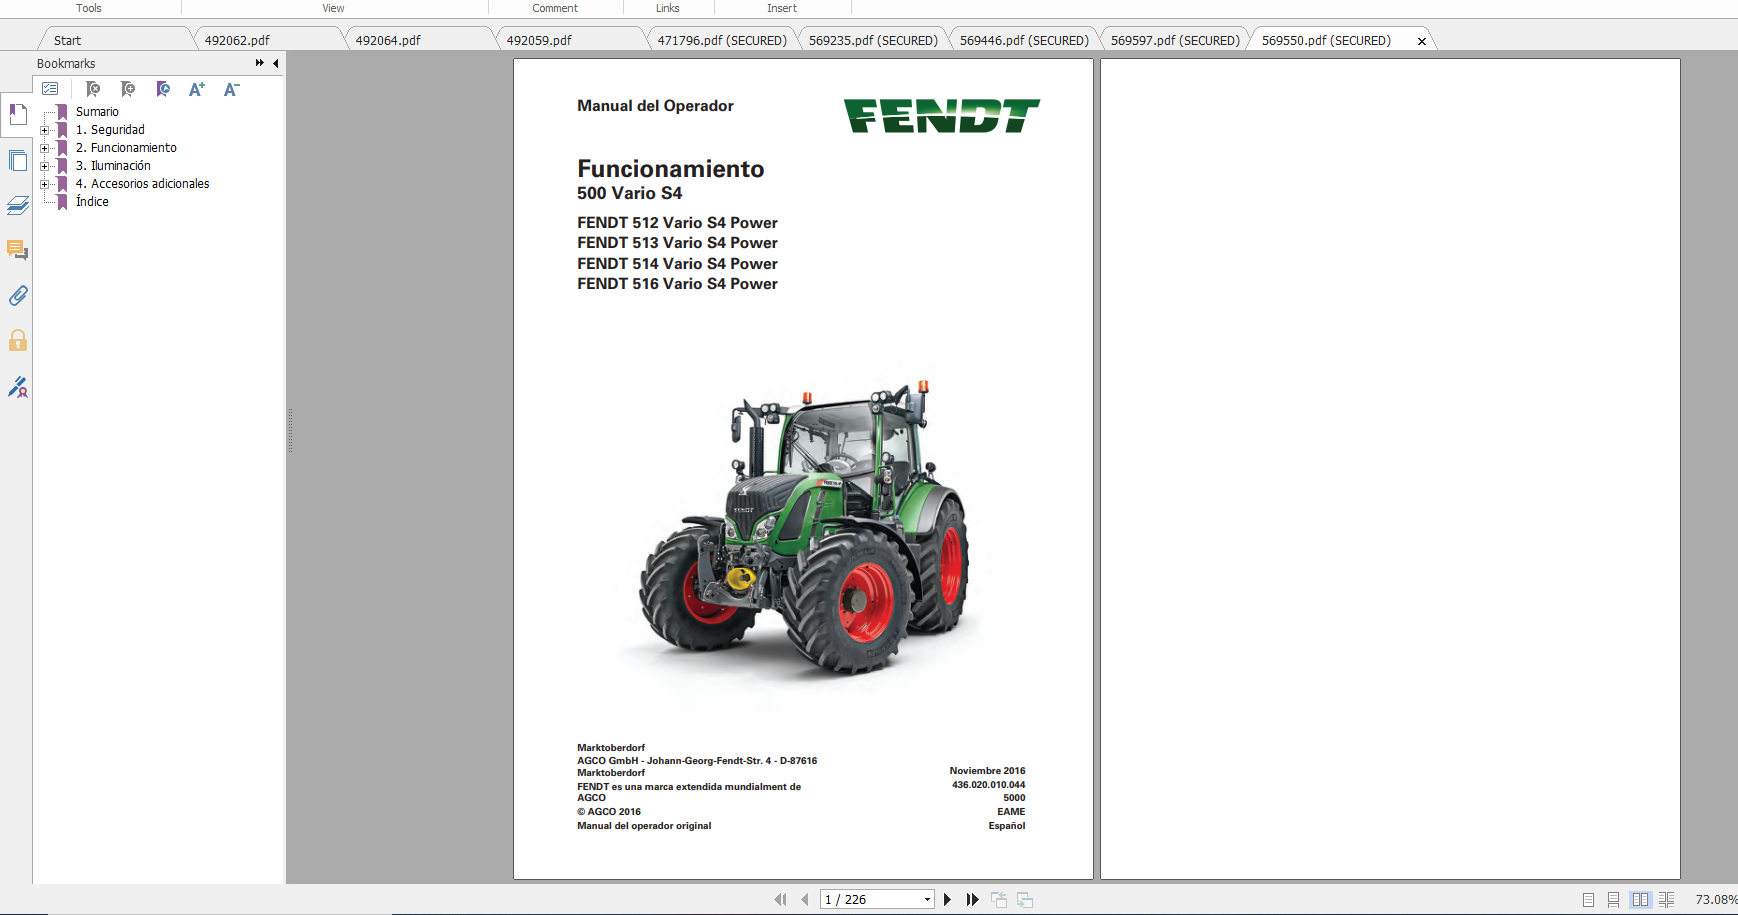Select the 2. Funcionamiento bookmark

pos(126,148)
